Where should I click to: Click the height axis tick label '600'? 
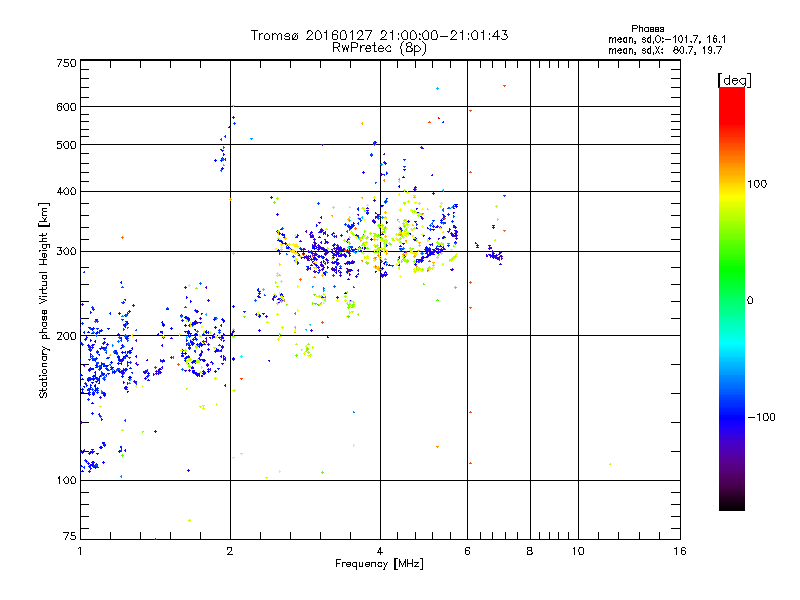67,107
